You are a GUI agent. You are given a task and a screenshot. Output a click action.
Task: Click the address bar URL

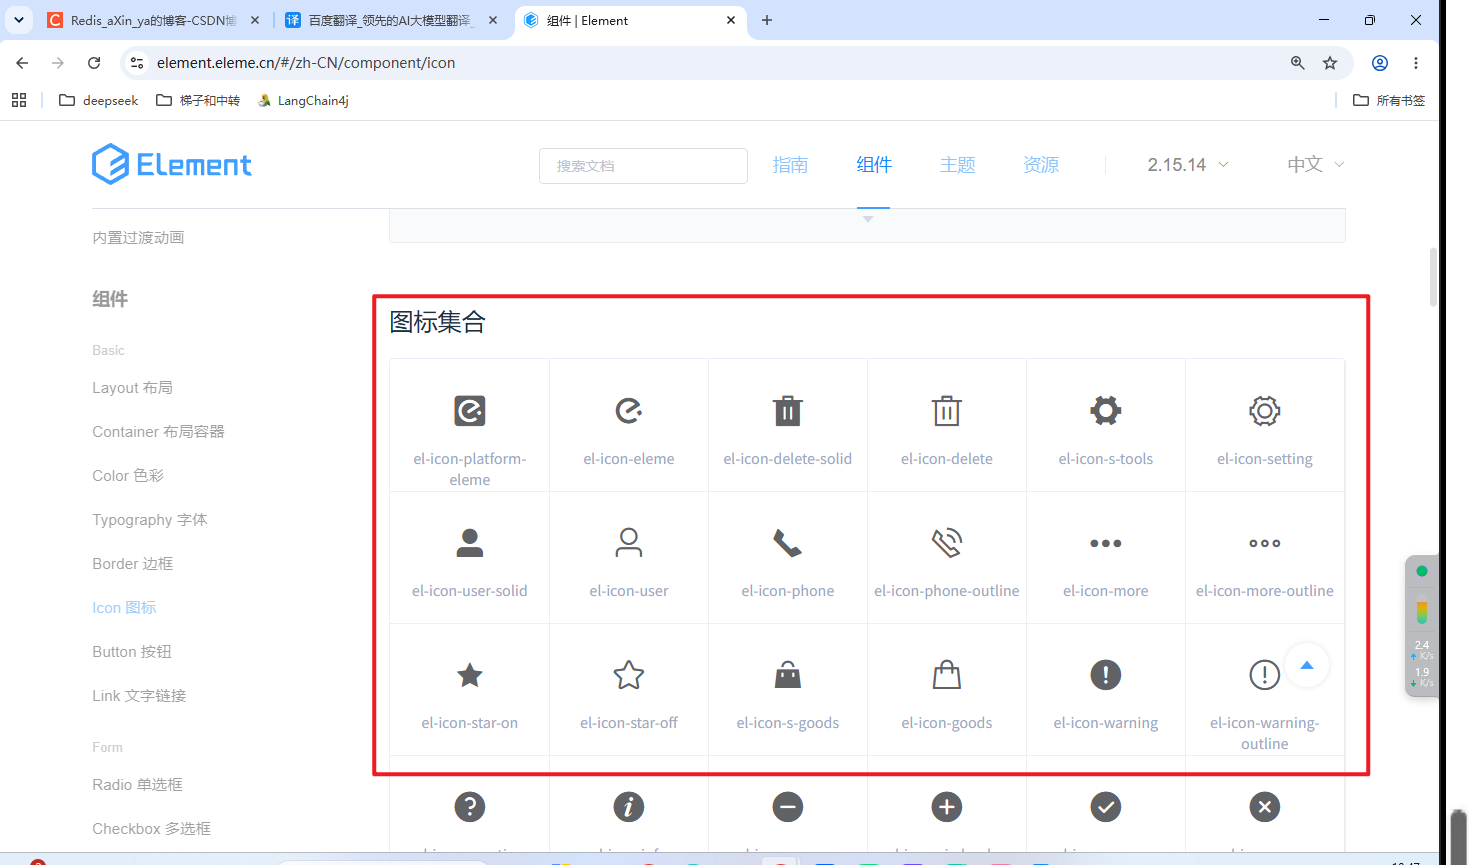[306, 63]
